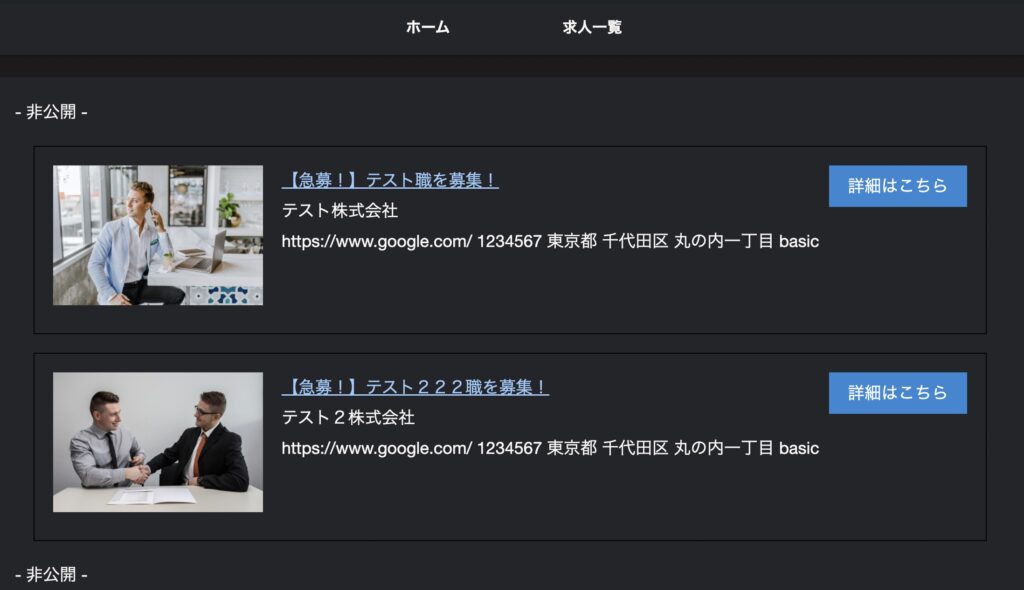Click the google.com URL in the second listing

[x=377, y=449]
